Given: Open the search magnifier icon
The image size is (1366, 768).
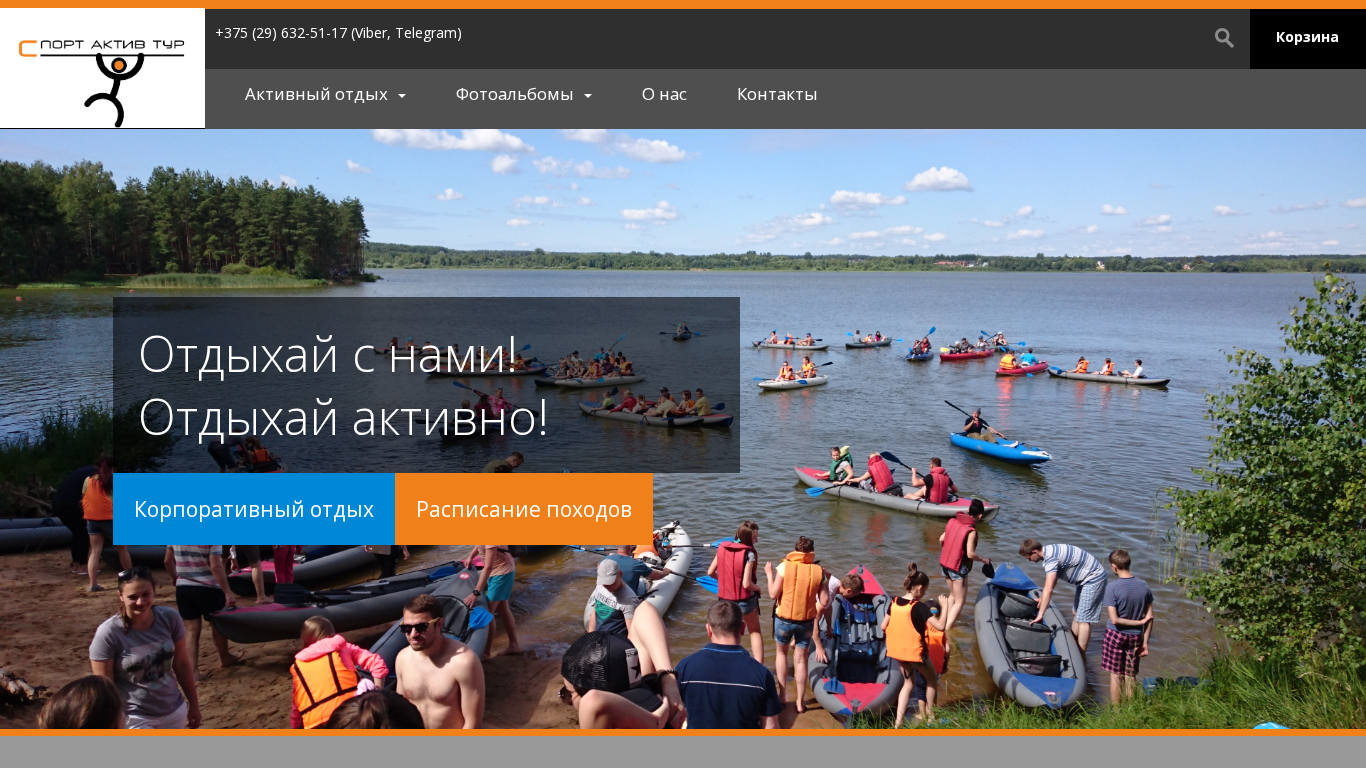Looking at the screenshot, I should (x=1224, y=38).
